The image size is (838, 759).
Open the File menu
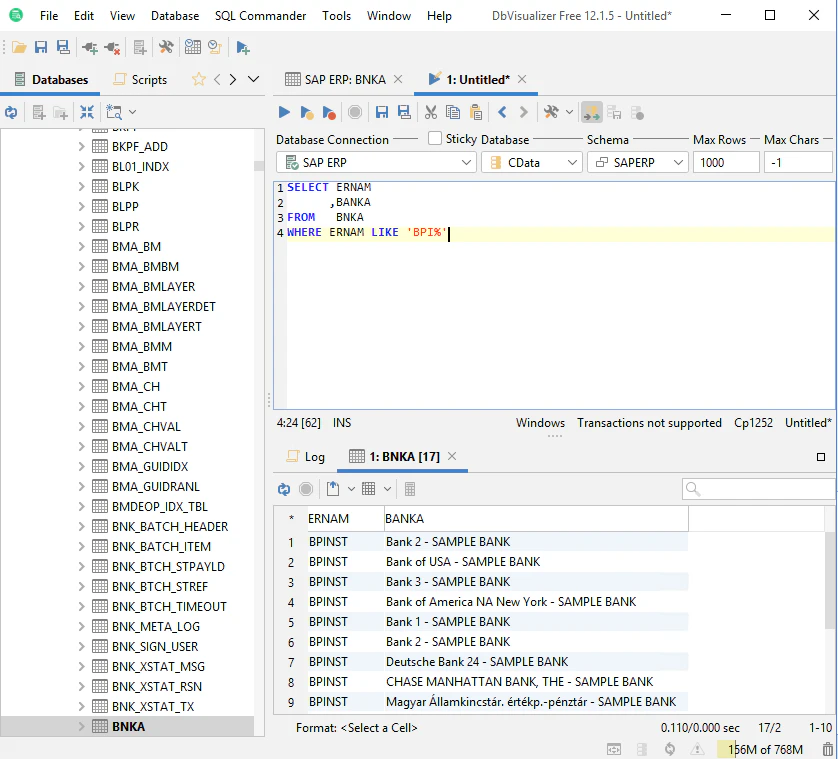(x=49, y=16)
